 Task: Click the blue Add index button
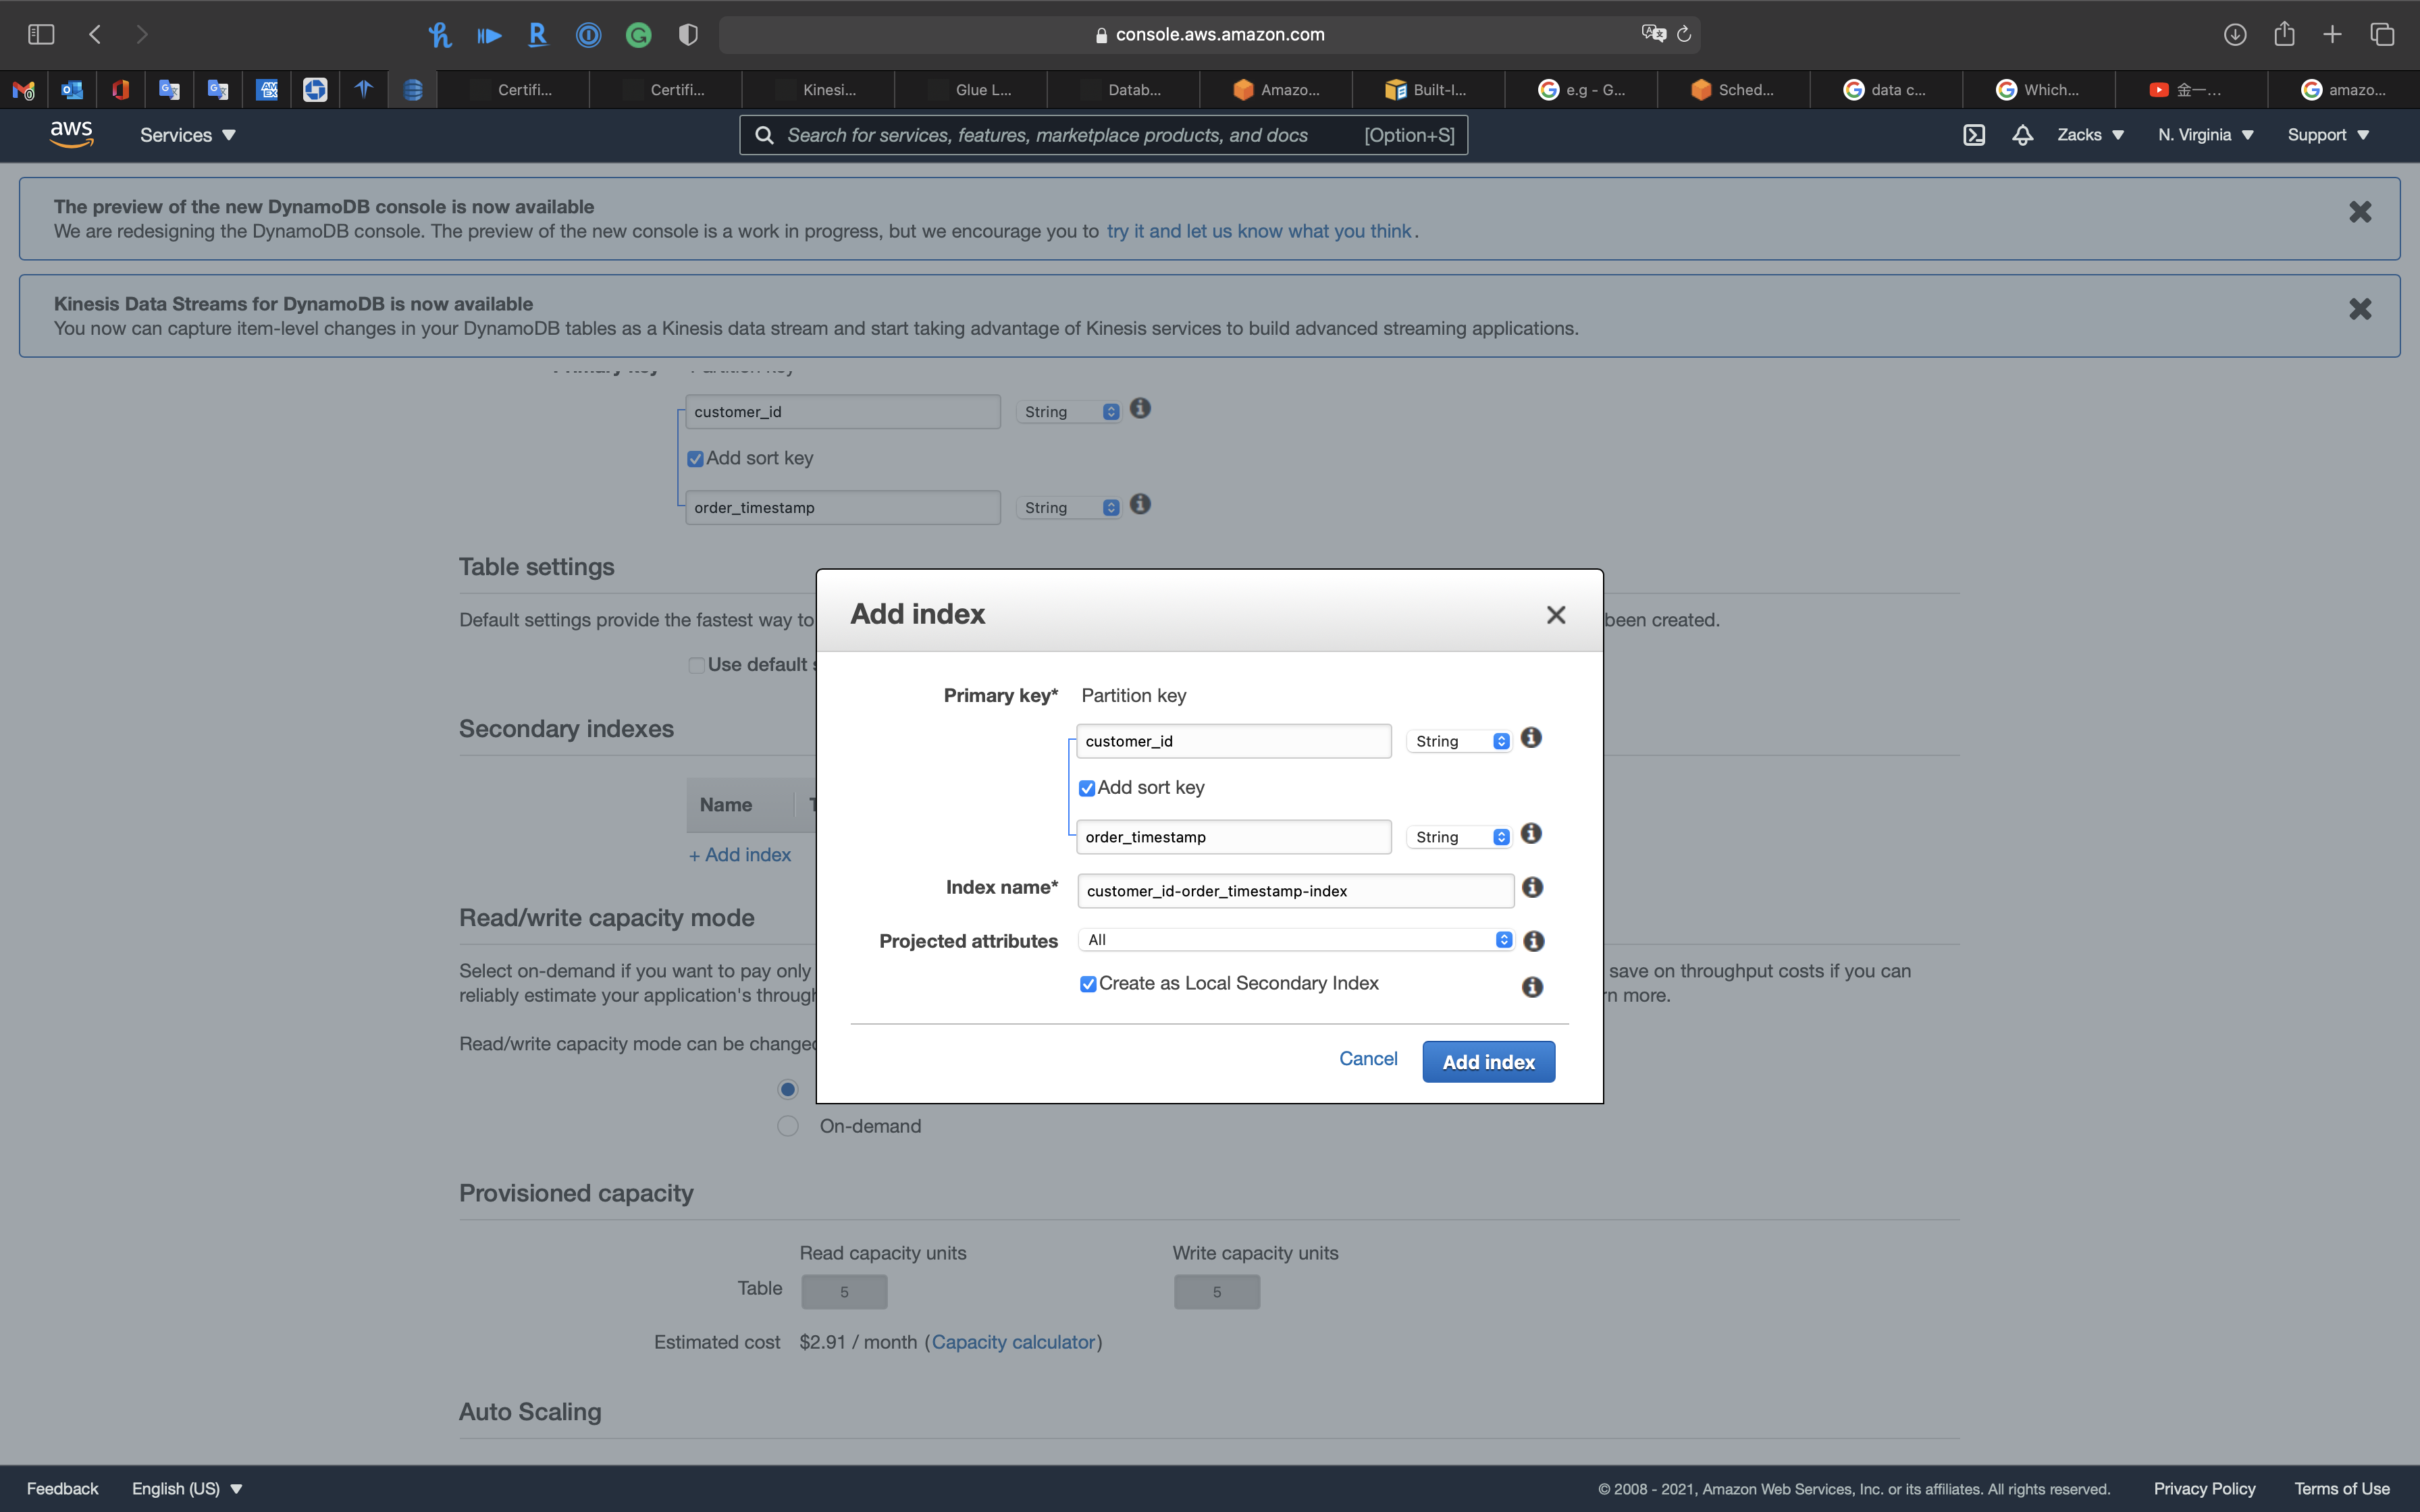[x=1488, y=1062]
